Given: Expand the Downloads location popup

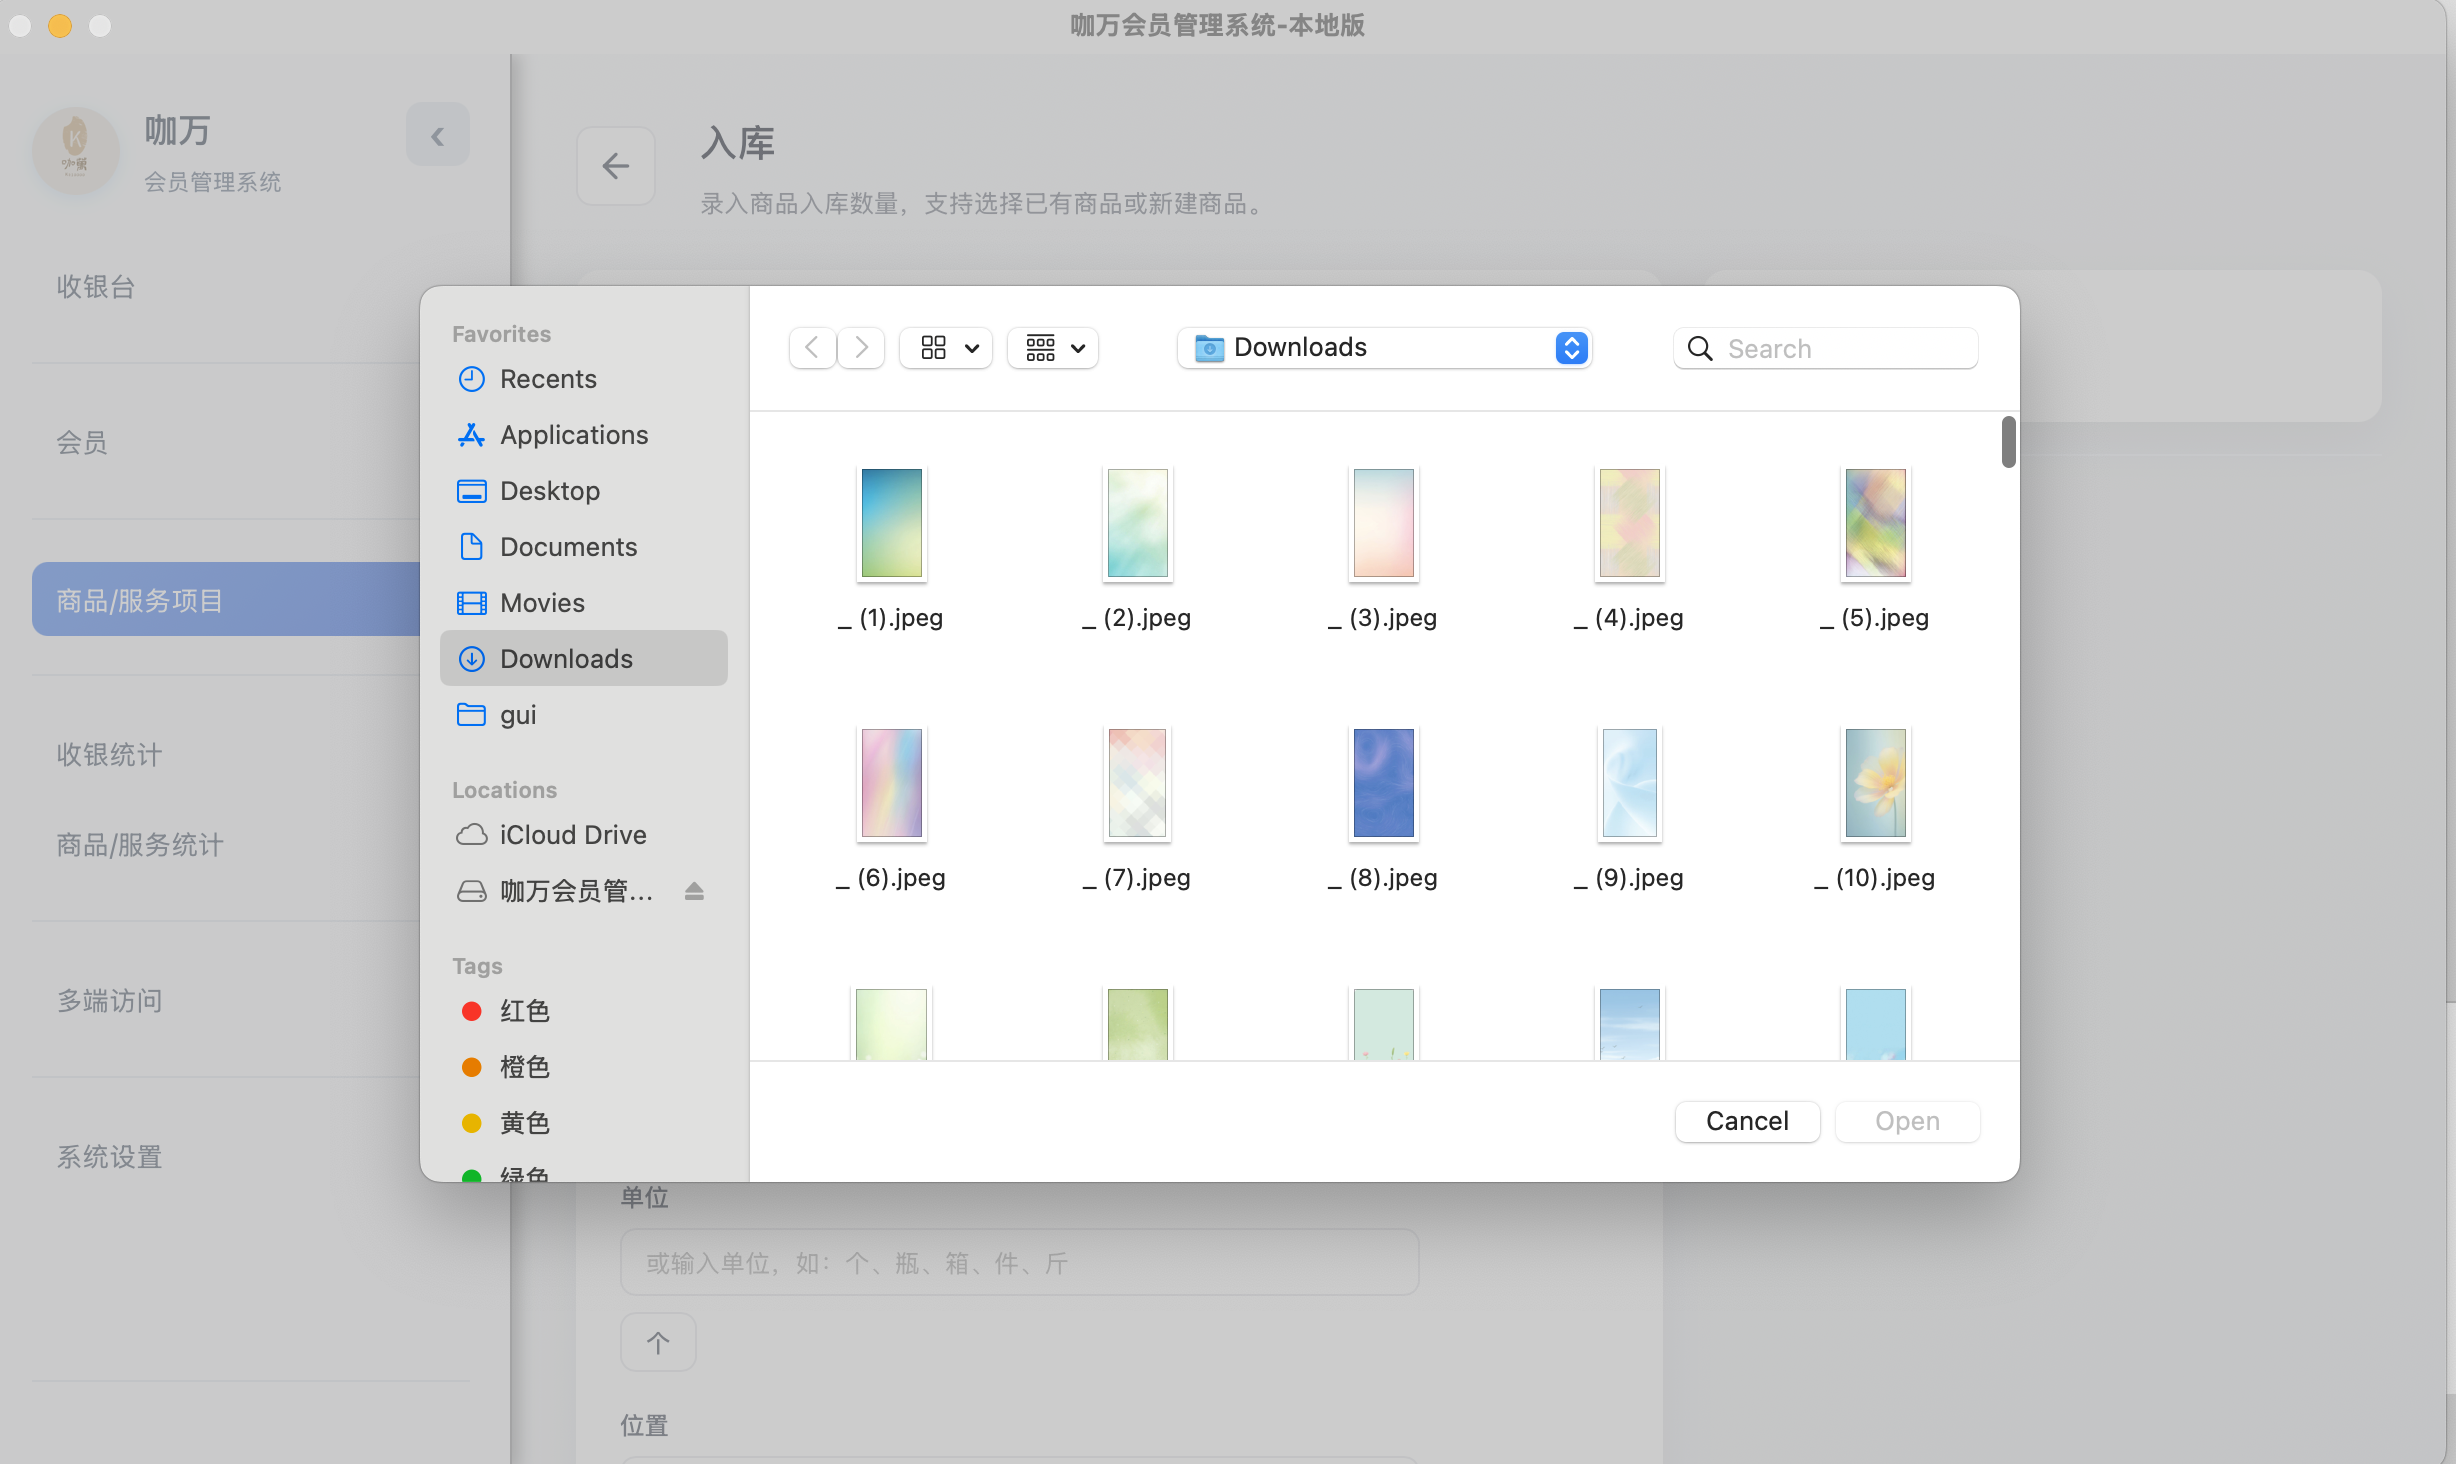Looking at the screenshot, I should coord(1570,348).
